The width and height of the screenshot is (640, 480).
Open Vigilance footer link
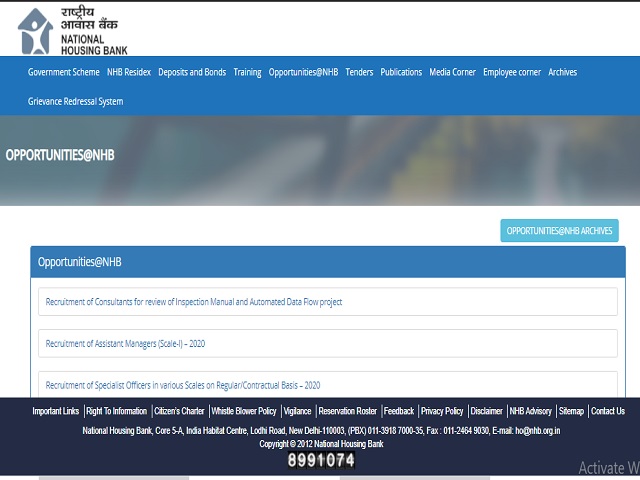coord(298,411)
